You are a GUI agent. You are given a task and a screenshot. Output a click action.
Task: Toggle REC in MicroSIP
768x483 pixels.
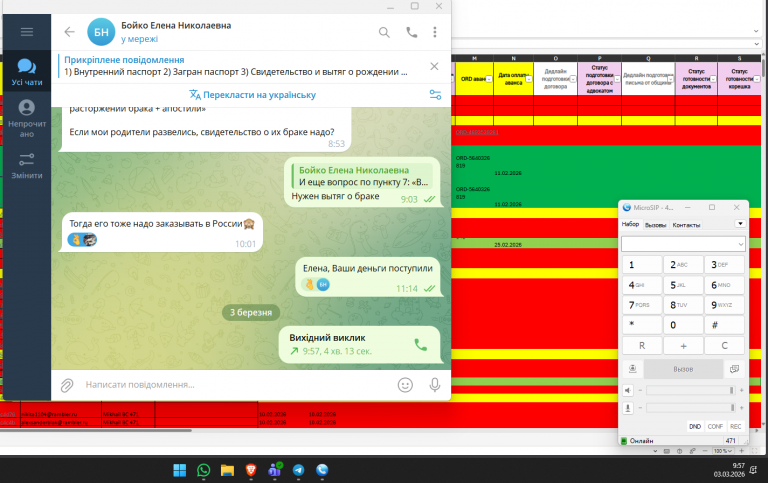[735, 427]
